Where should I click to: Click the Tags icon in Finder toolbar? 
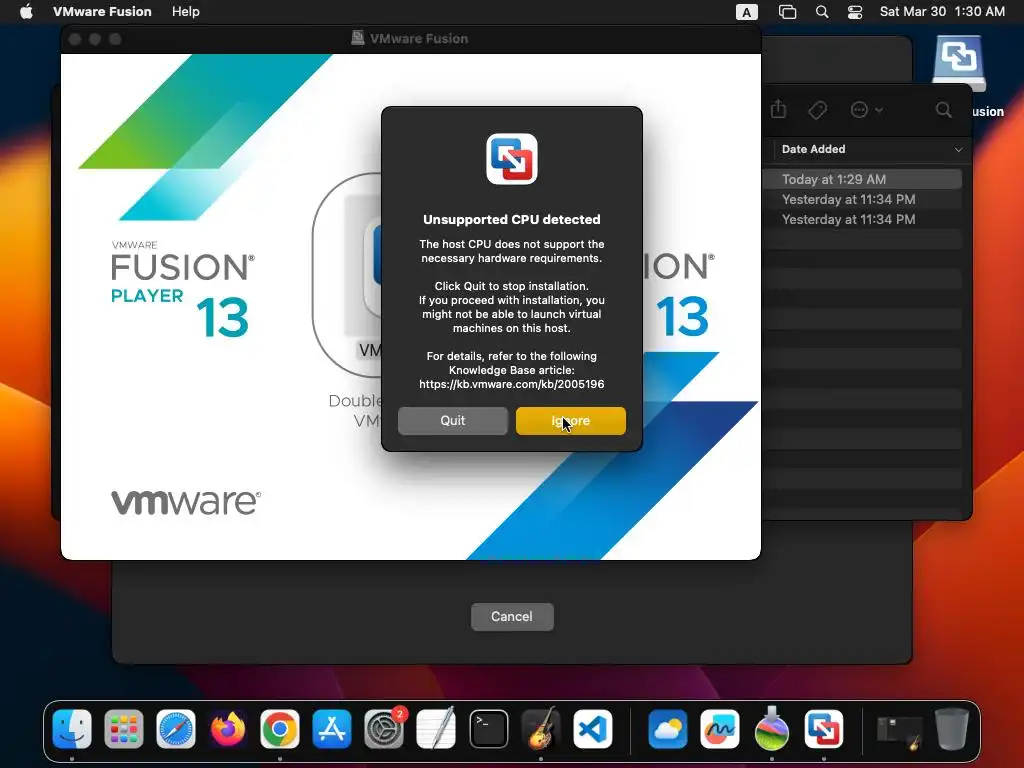click(818, 110)
